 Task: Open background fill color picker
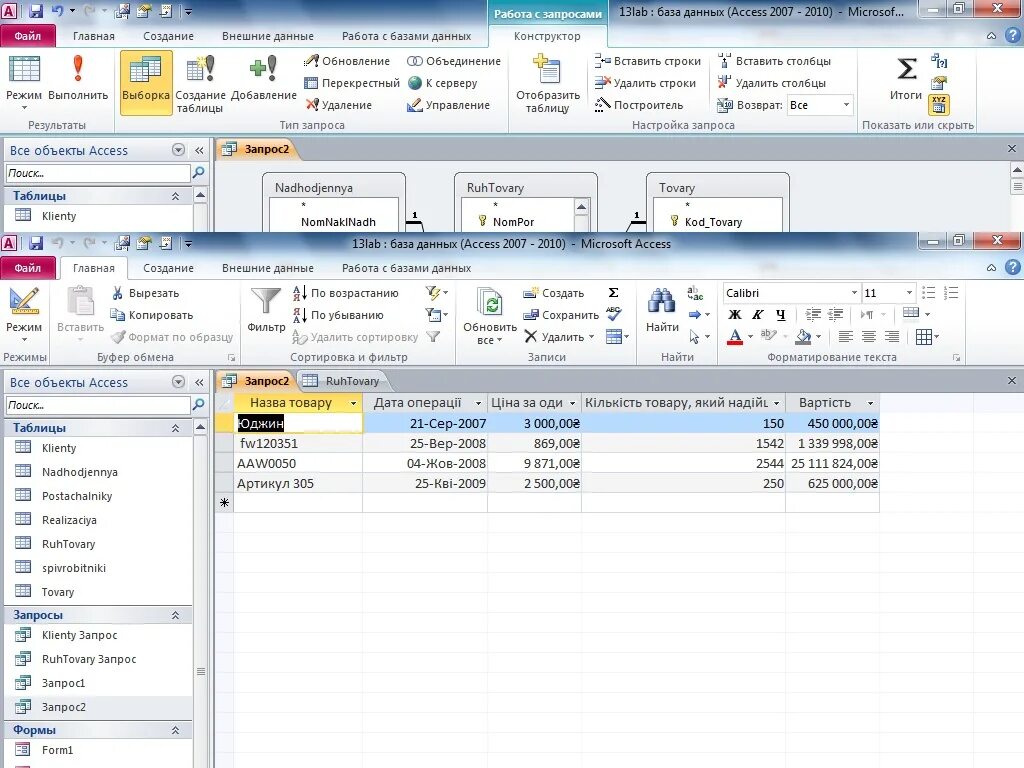[818, 336]
